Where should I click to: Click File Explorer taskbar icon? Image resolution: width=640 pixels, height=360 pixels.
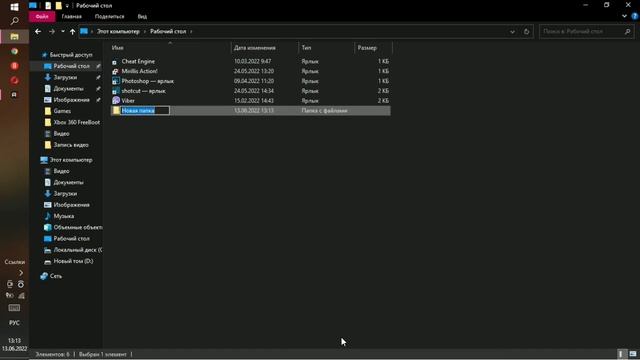[14, 36]
